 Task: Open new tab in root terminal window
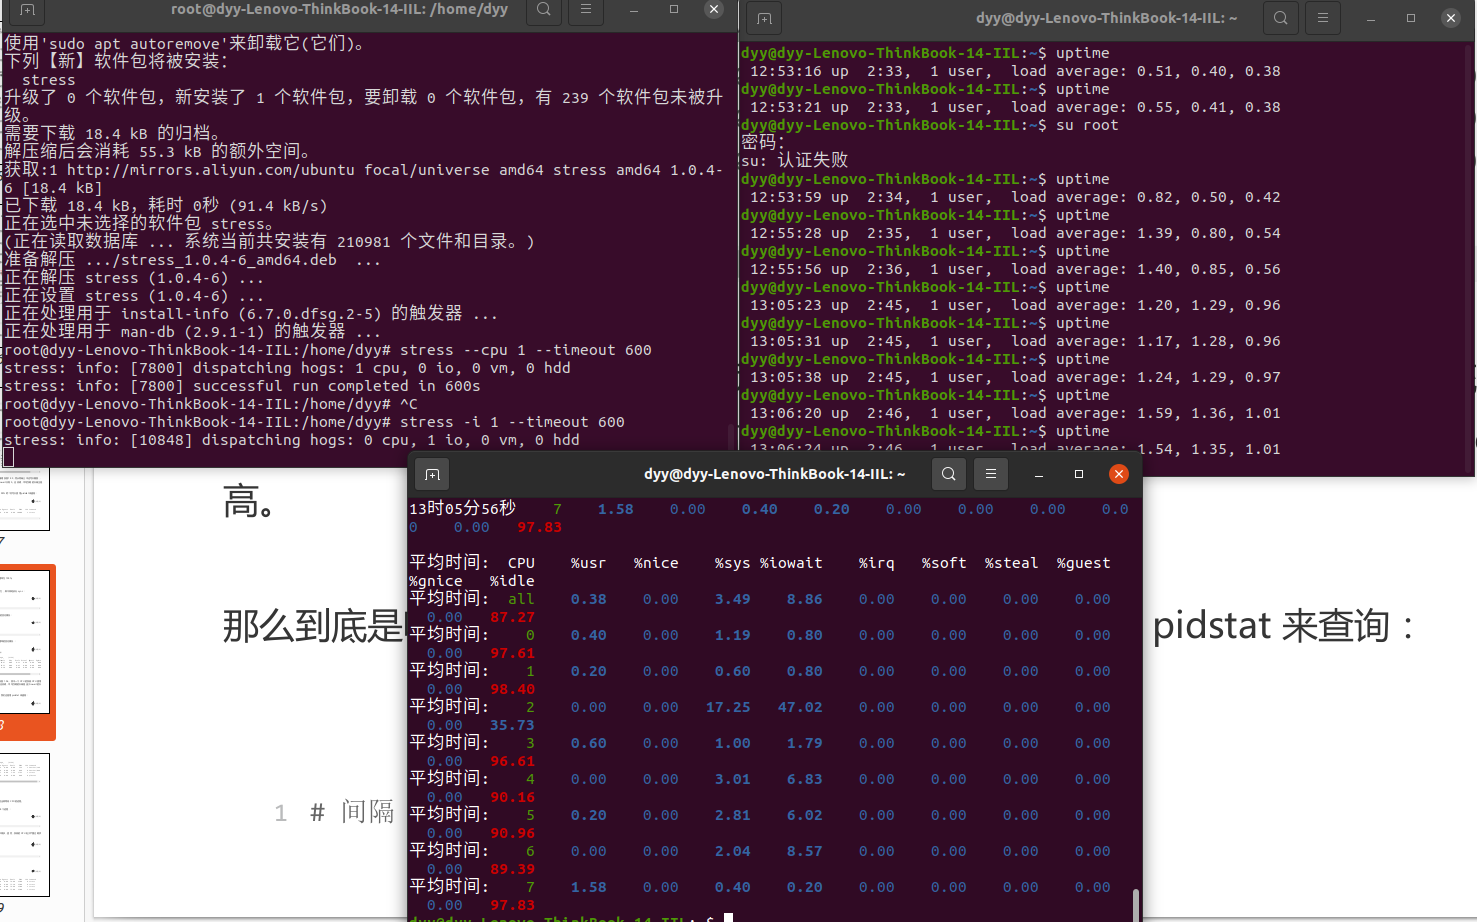pos(27,11)
